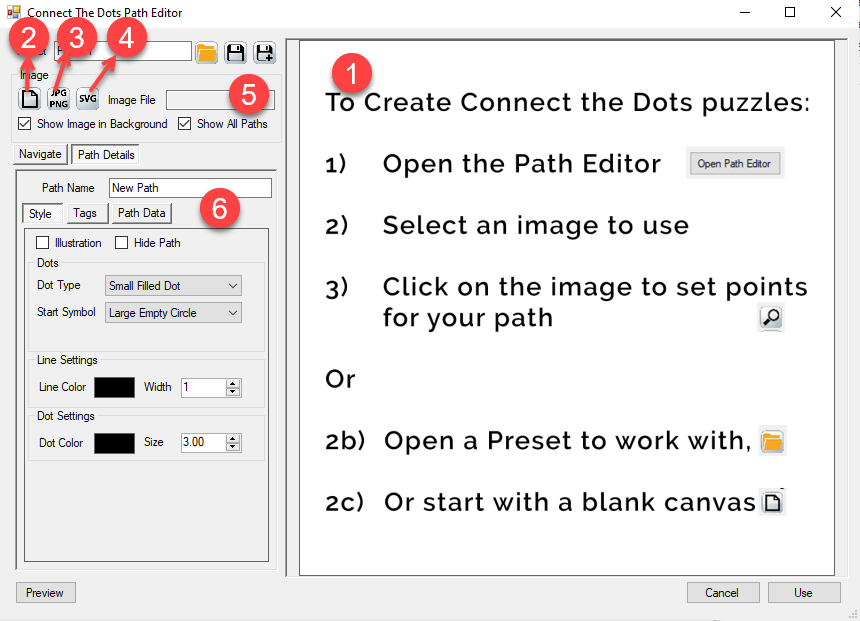Screen dimensions: 860x621
Task: Pick a new Line Color swatch
Action: click(x=115, y=387)
